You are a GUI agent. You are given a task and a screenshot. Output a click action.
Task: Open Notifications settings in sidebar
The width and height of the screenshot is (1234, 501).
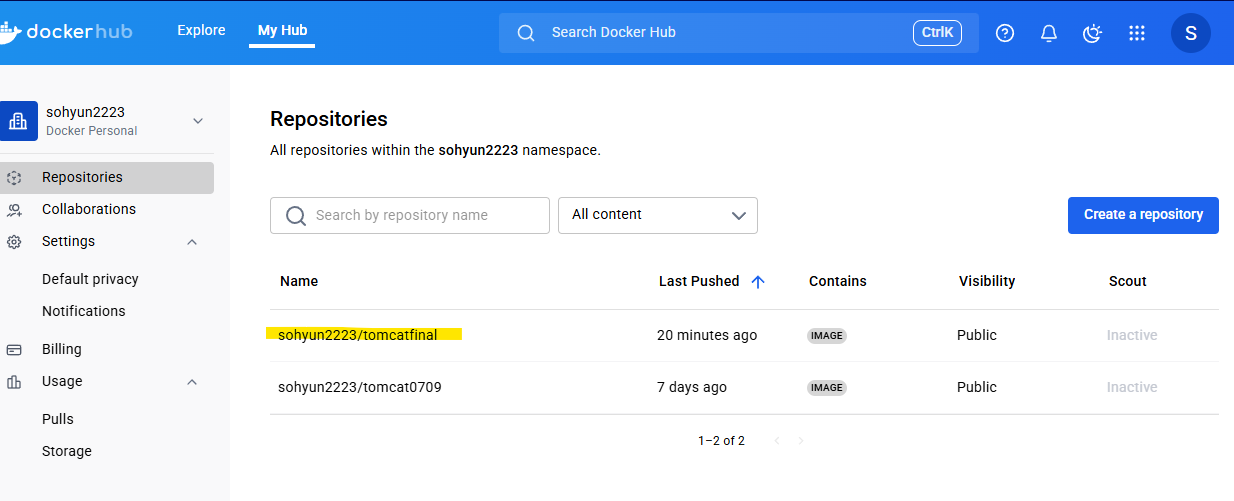point(84,311)
